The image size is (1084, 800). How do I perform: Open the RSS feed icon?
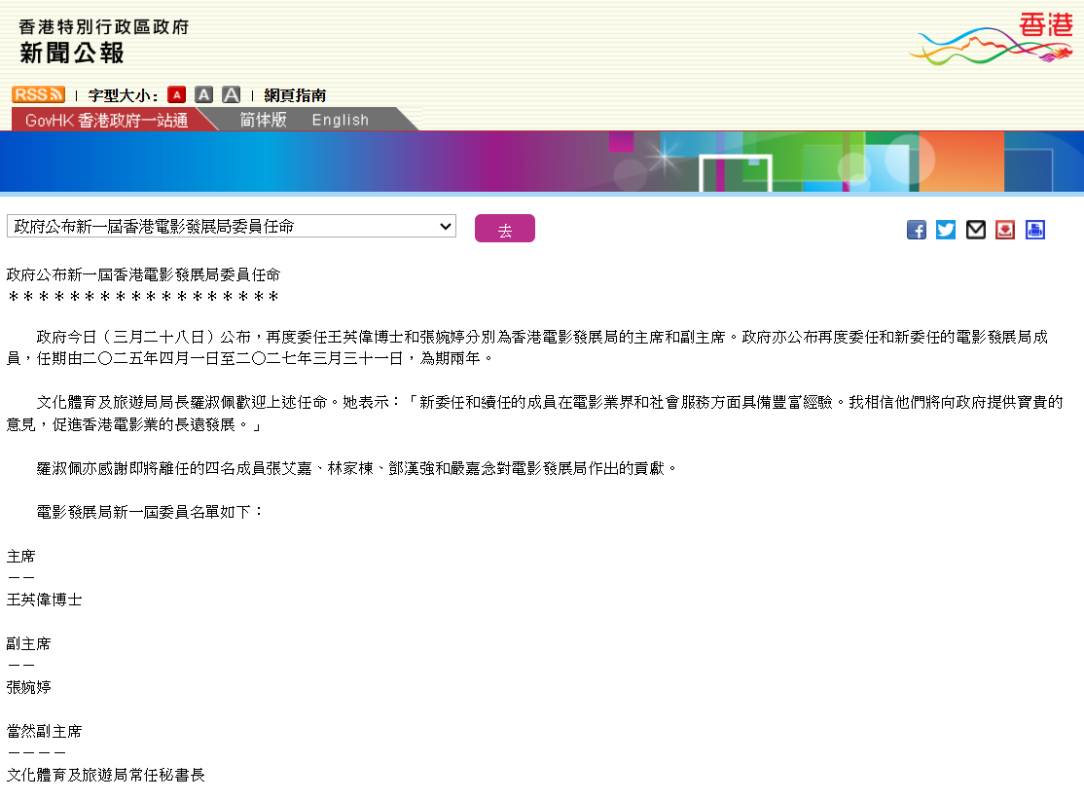point(38,95)
